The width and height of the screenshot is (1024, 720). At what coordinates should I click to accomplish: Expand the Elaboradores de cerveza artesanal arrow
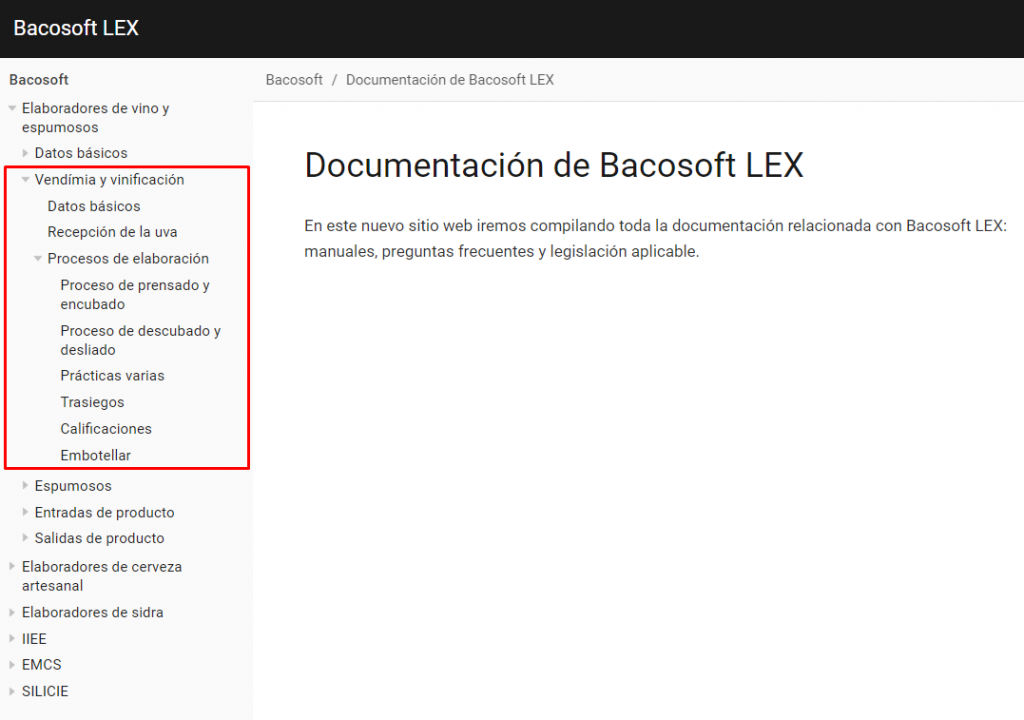12,566
